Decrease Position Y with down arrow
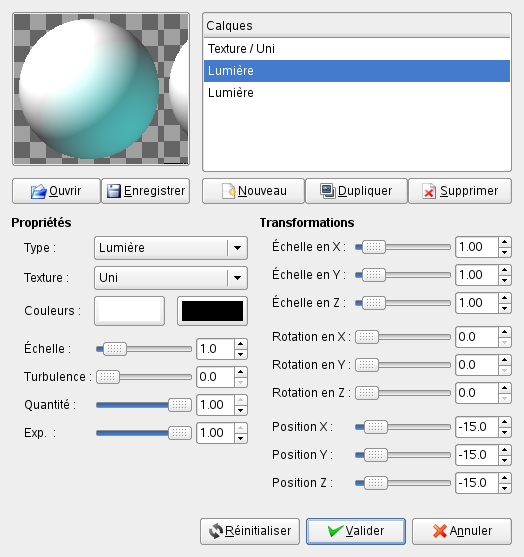524x557 pixels. point(505,460)
